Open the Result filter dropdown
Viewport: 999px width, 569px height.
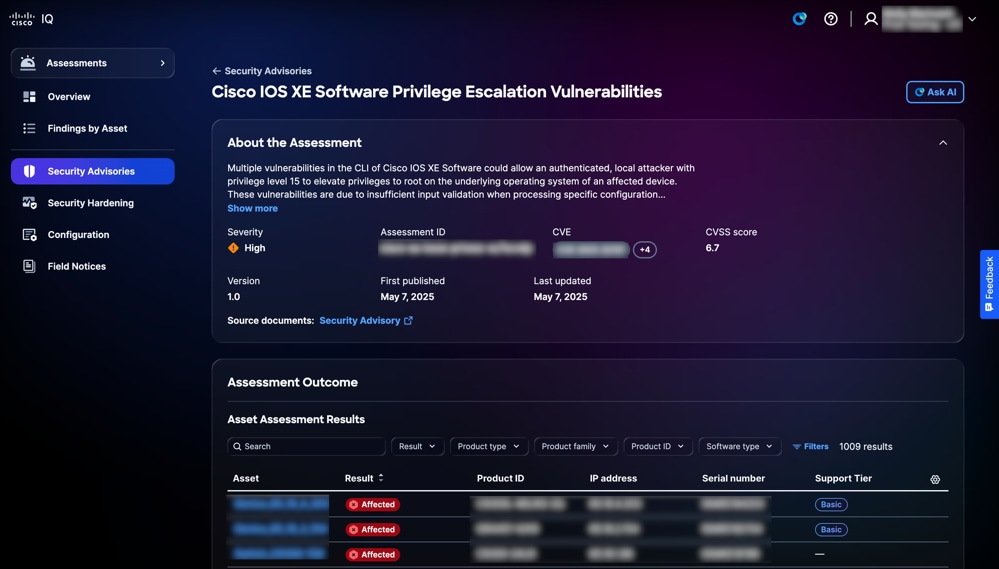(417, 447)
